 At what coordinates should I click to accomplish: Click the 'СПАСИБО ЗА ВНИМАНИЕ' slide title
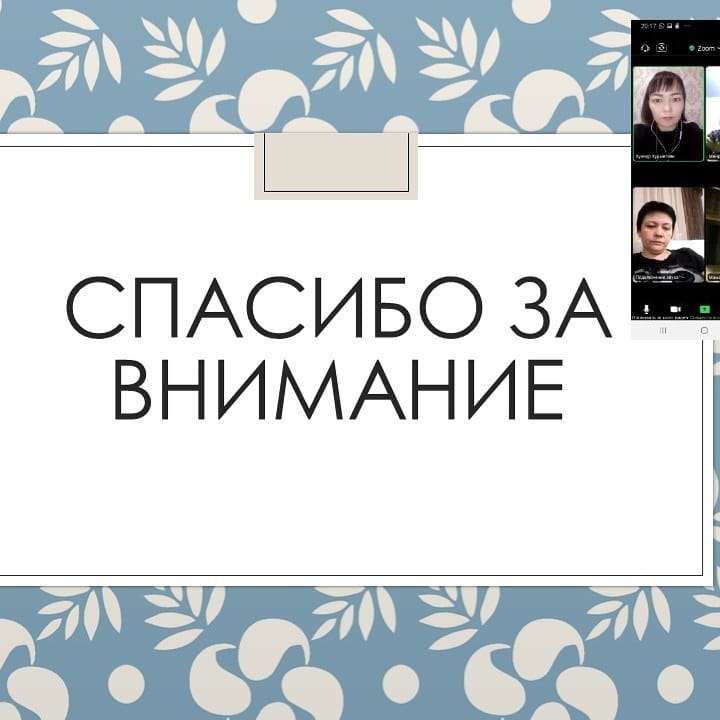(339, 348)
